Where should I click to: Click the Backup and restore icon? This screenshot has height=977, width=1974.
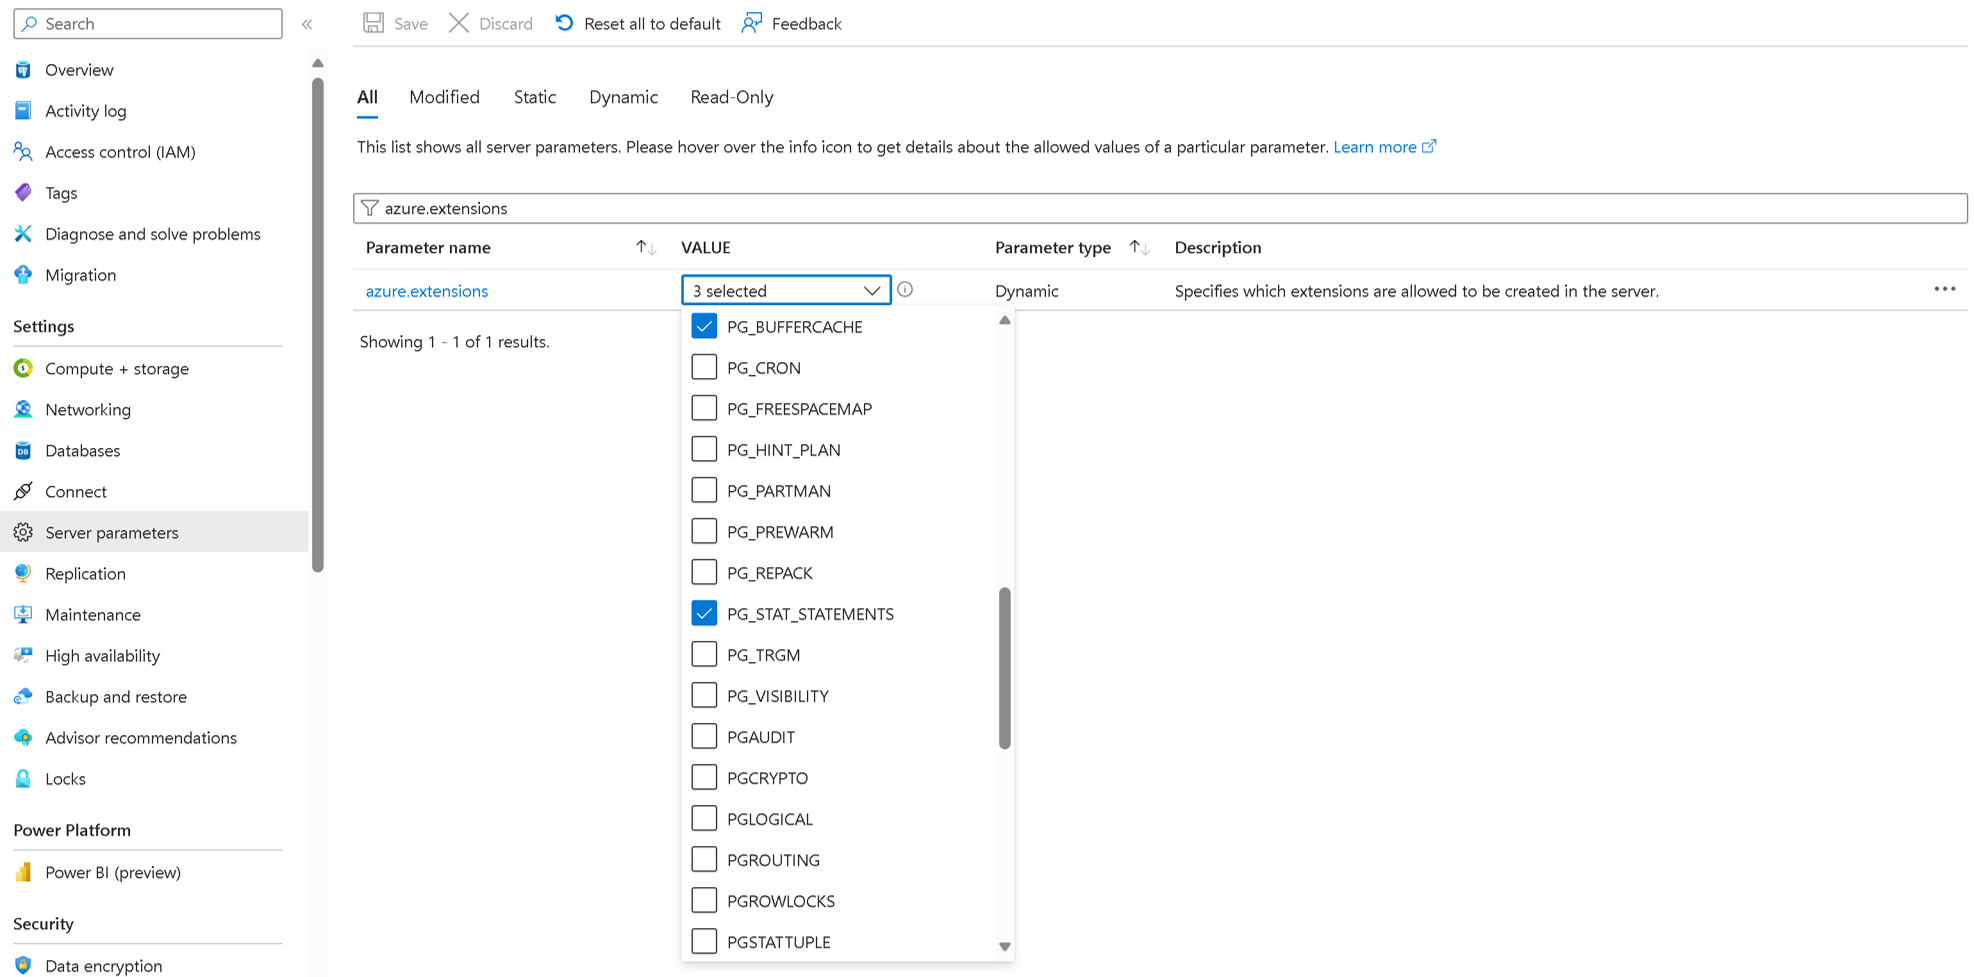23,697
